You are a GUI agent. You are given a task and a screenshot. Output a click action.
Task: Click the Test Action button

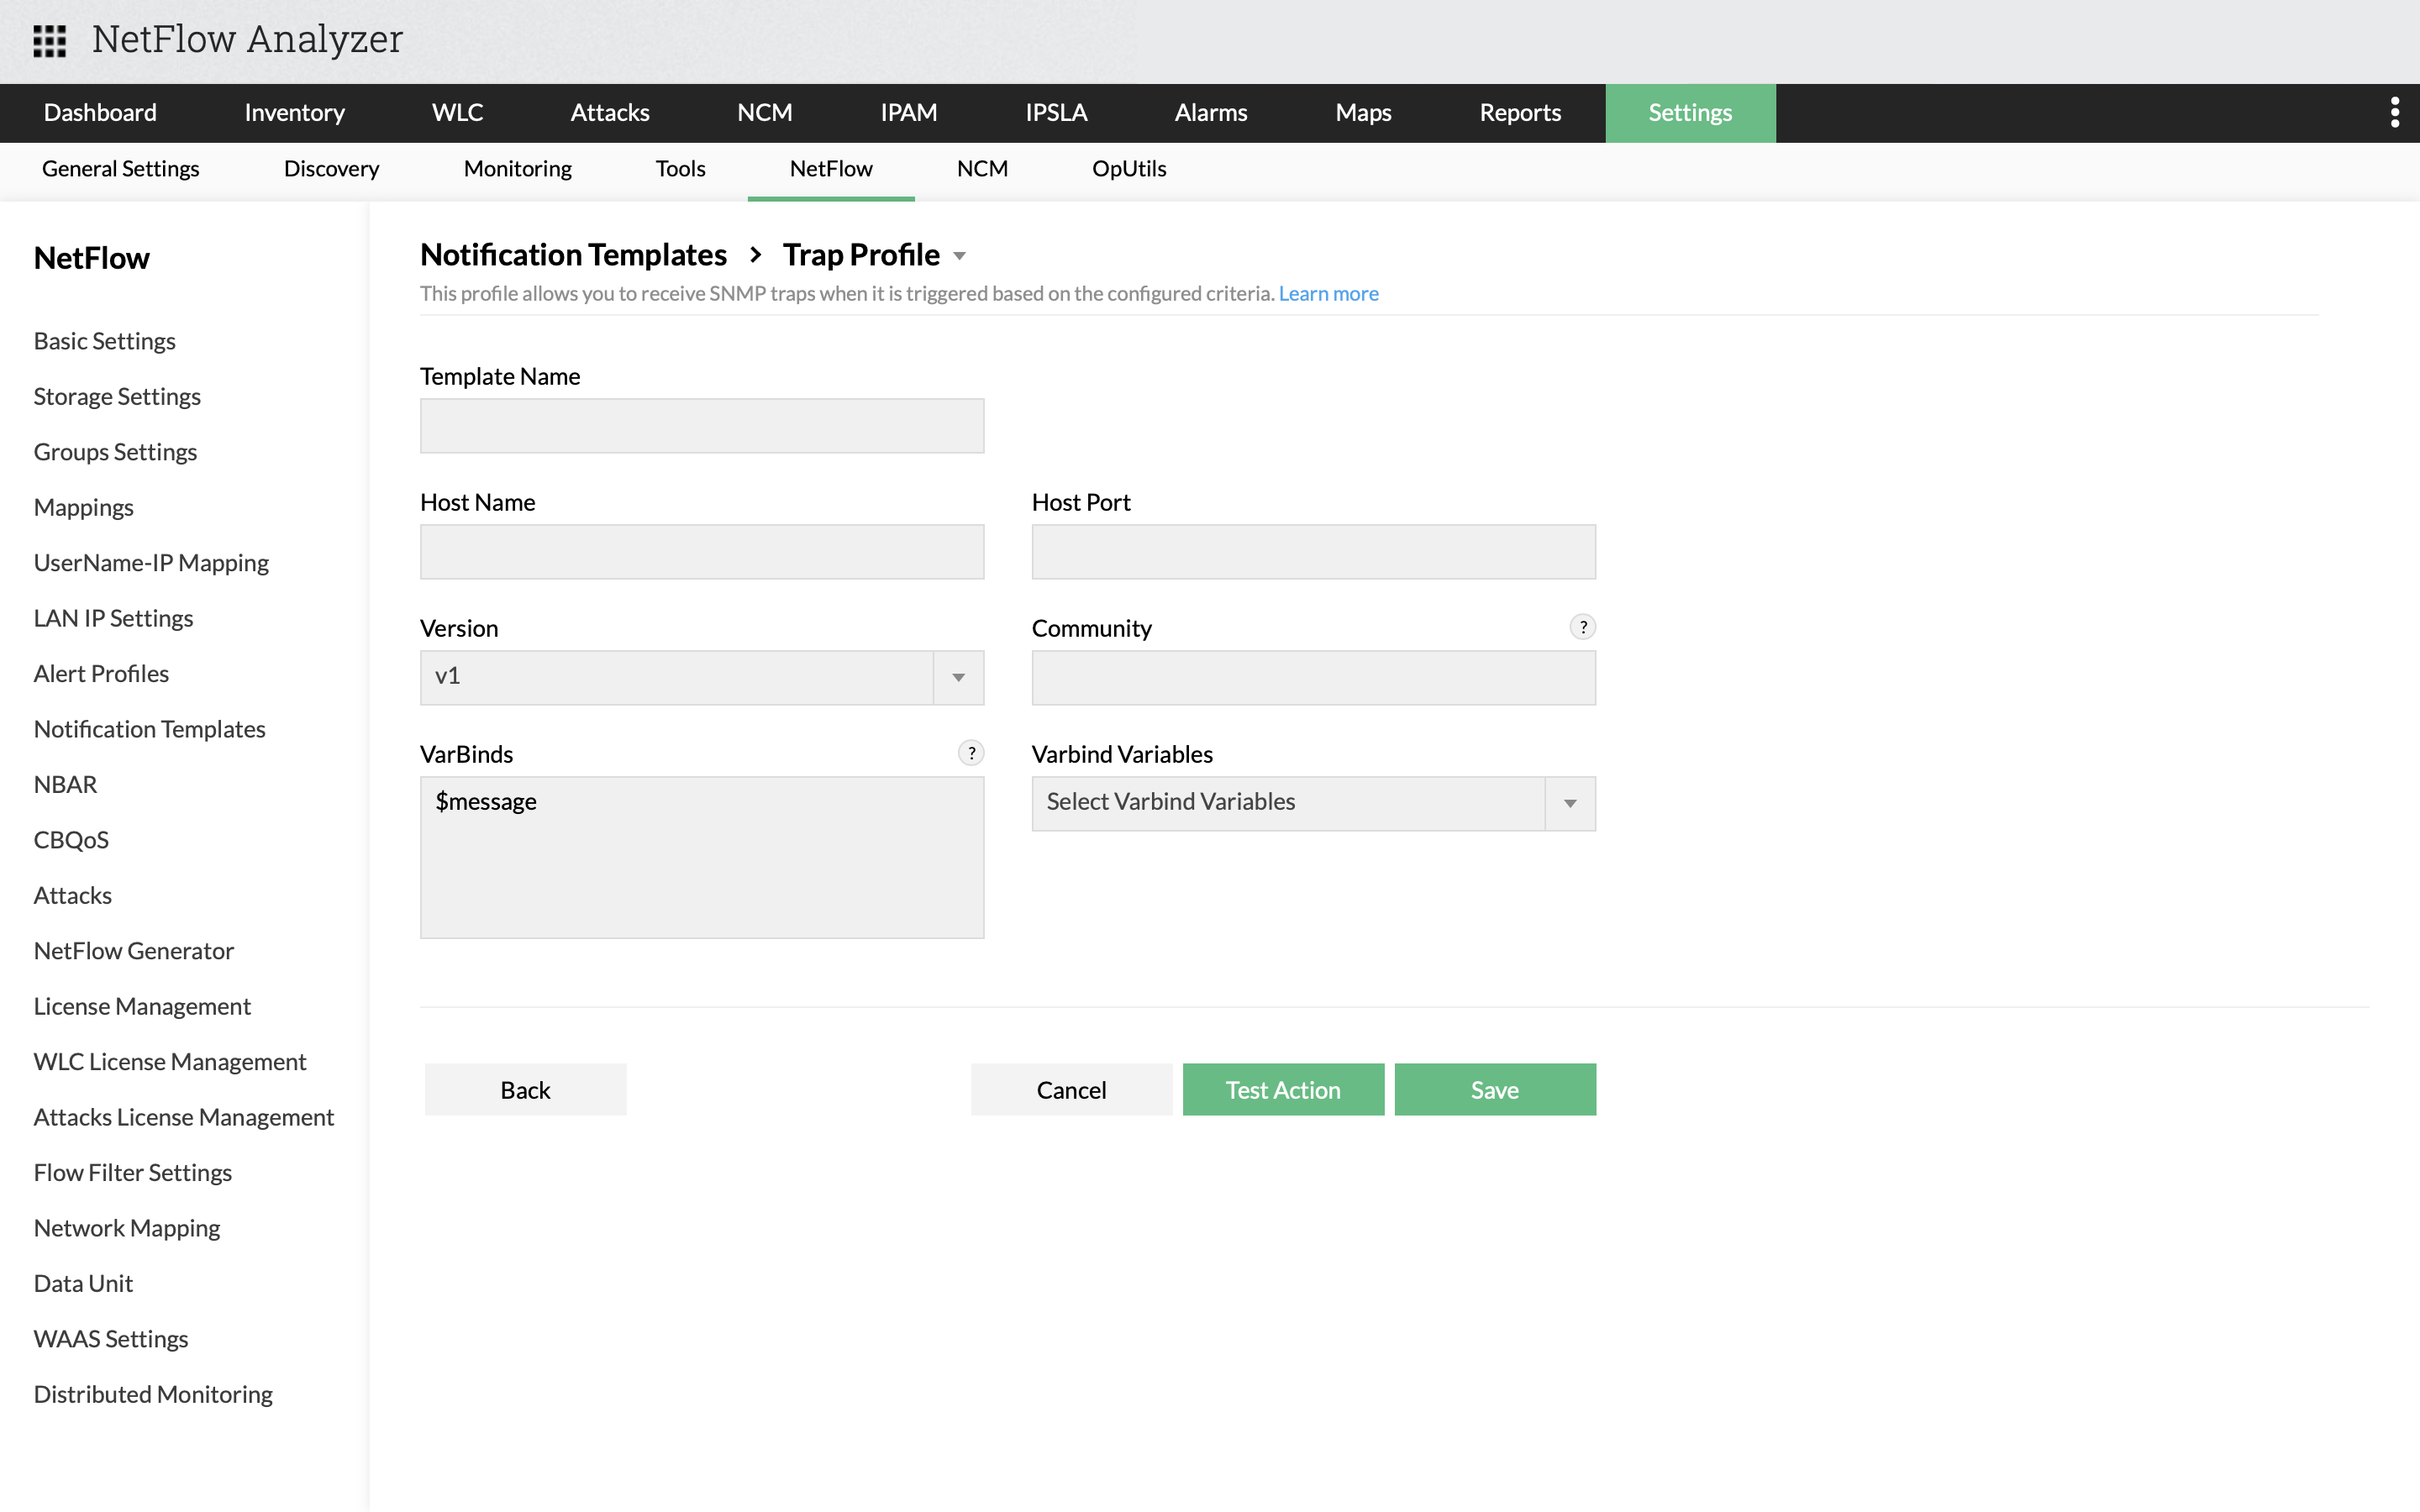click(1282, 1089)
